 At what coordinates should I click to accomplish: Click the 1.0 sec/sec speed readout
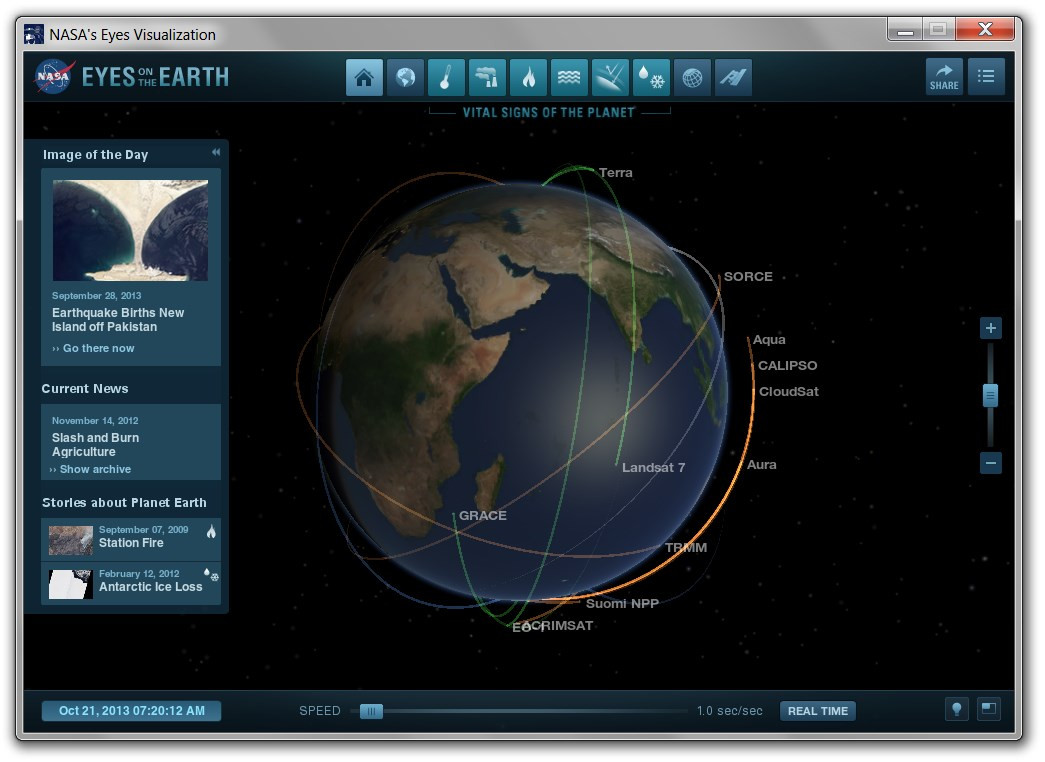[x=729, y=711]
